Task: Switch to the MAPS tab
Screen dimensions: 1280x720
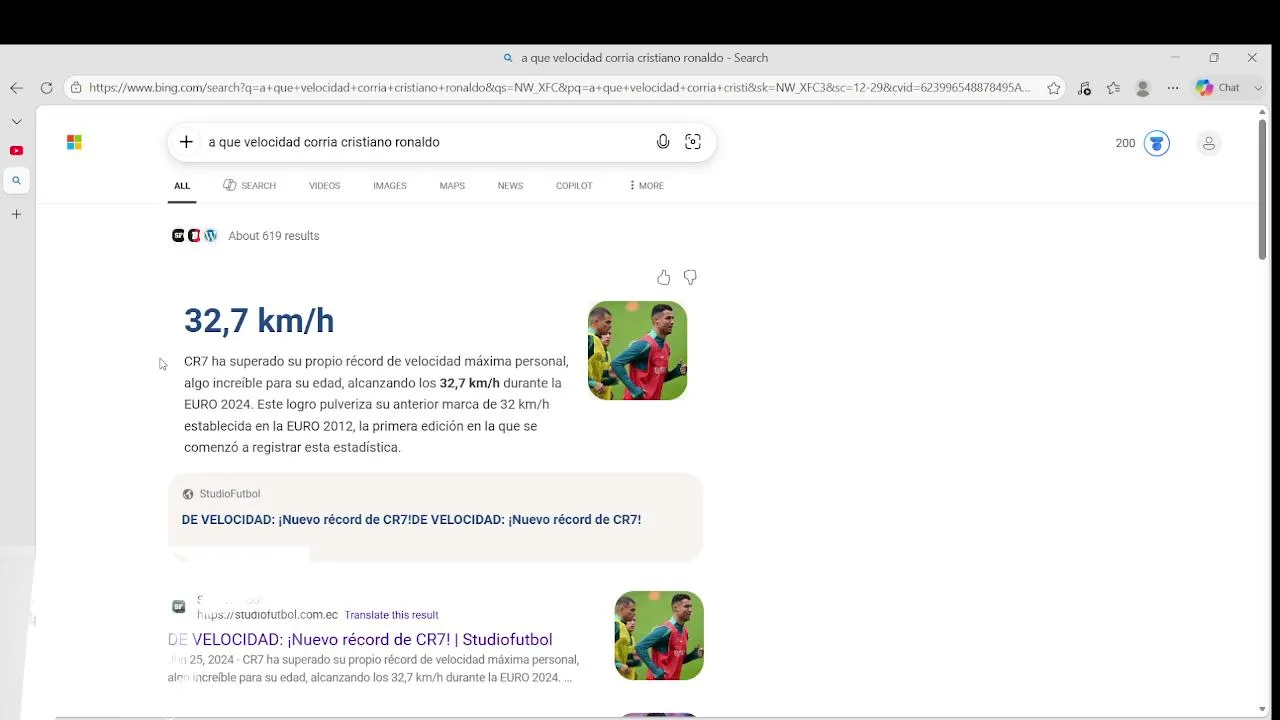Action: [x=452, y=186]
